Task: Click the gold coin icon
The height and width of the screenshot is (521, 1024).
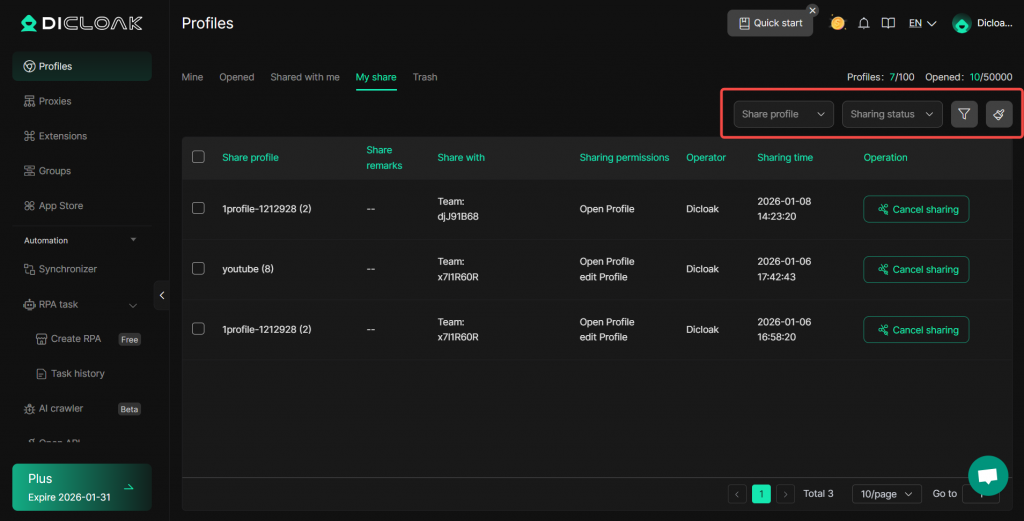Action: pyautogui.click(x=838, y=23)
